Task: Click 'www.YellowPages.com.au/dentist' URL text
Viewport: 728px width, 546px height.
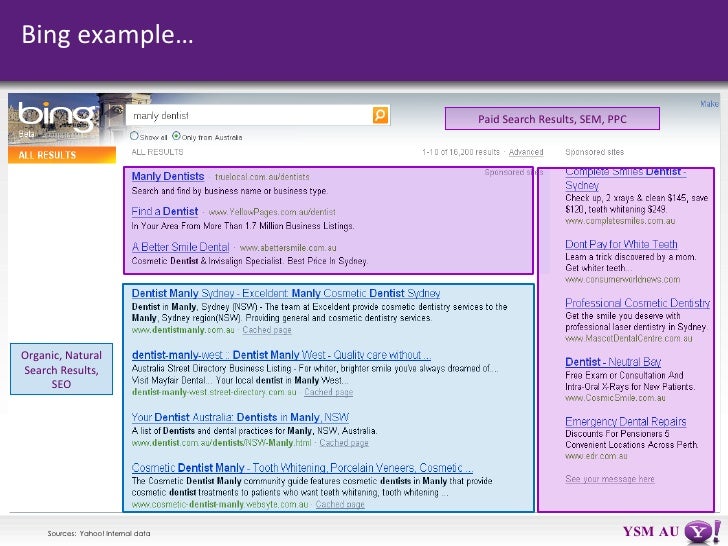Action: (x=272, y=212)
